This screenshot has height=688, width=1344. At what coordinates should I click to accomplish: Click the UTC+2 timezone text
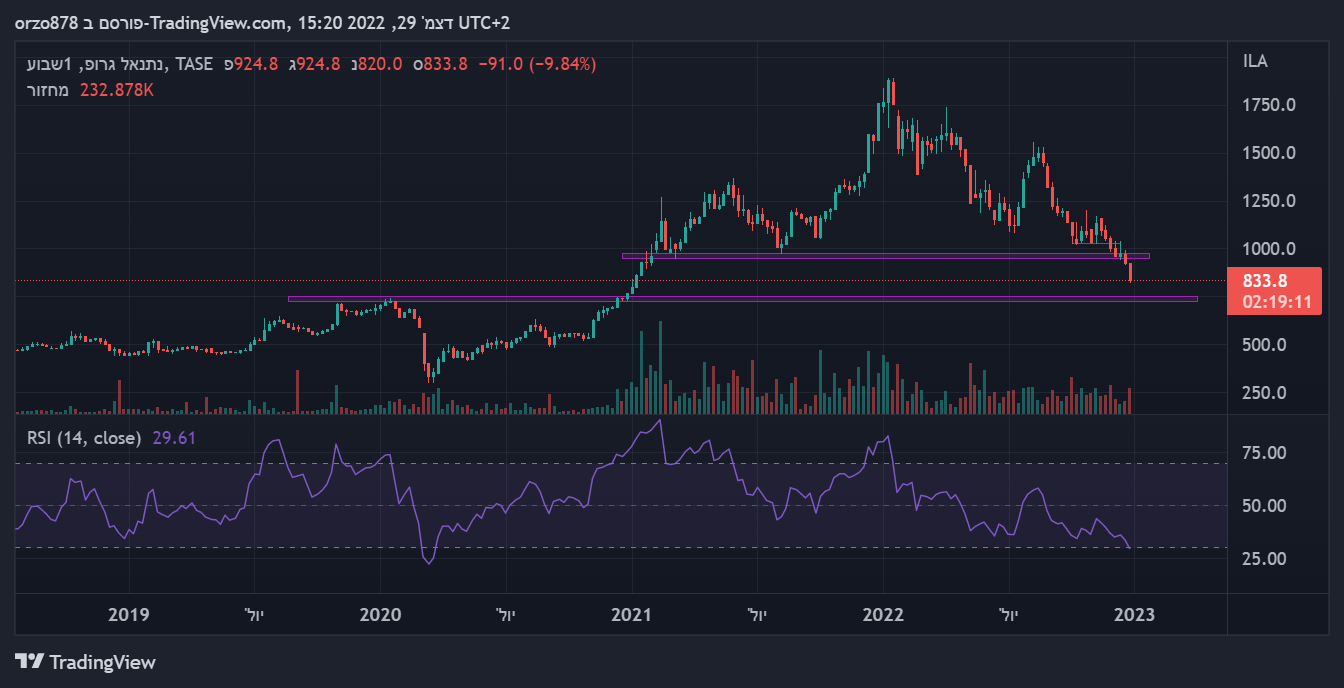[x=484, y=22]
